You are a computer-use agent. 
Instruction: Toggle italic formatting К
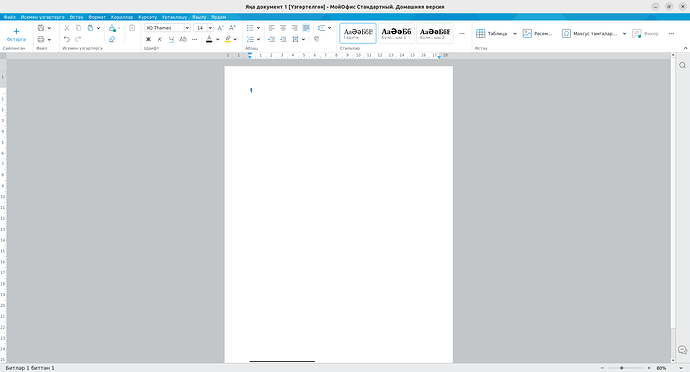coord(160,39)
